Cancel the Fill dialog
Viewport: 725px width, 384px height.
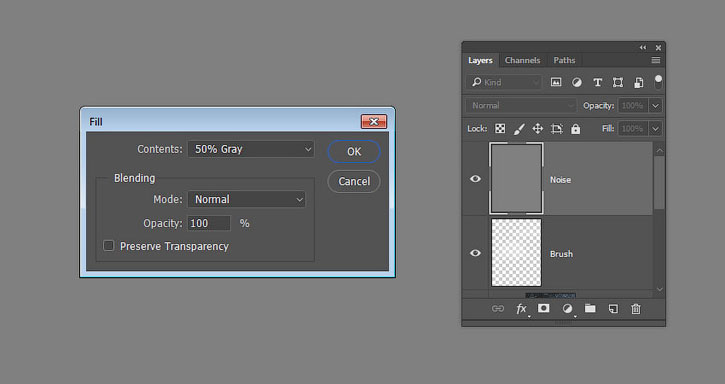354,181
